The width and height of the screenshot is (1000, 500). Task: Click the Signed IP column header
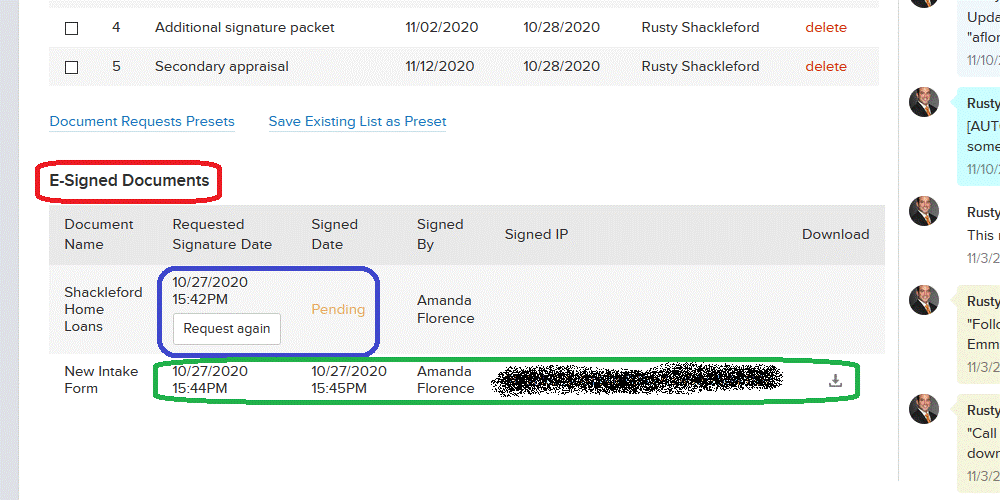tap(536, 234)
